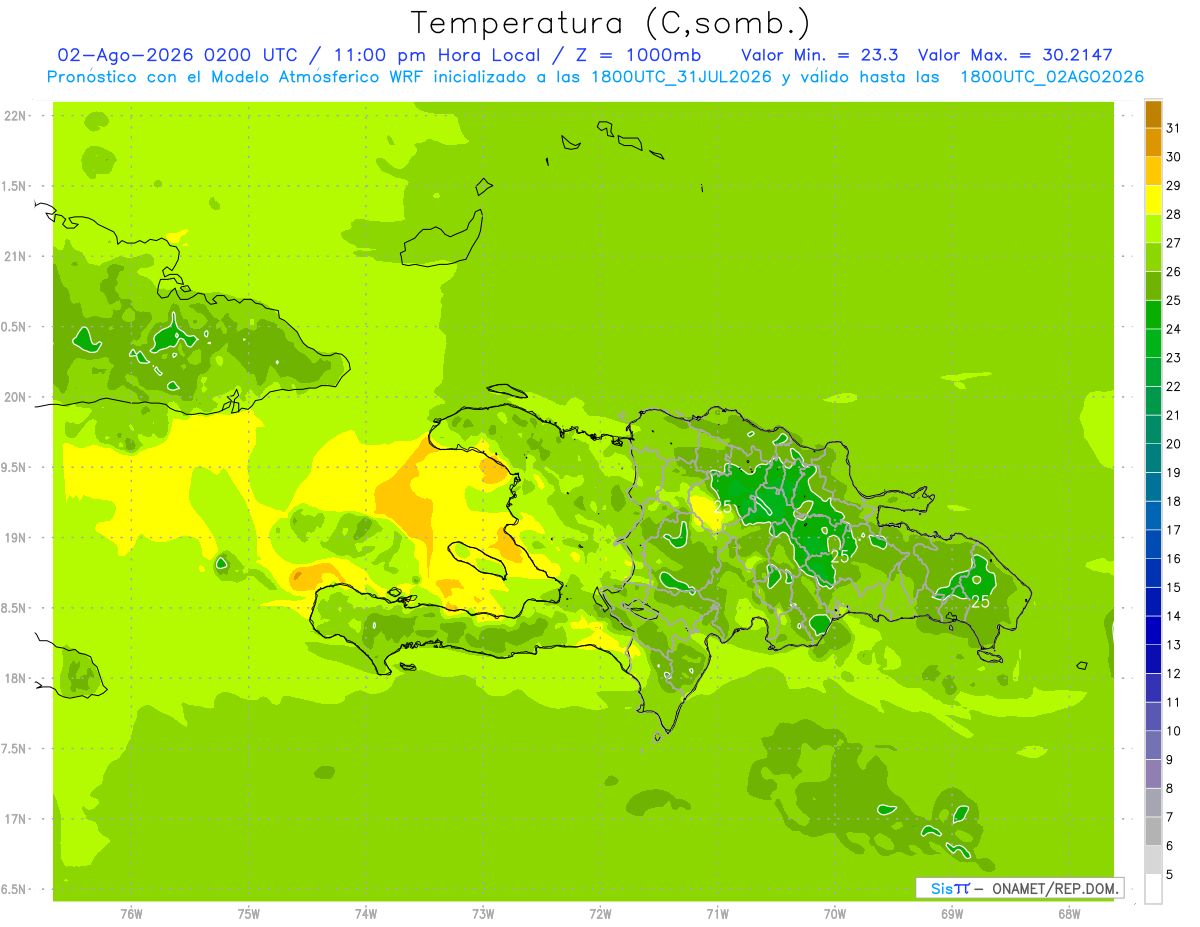Image resolution: width=1200 pixels, height=927 pixels.
Task: Click the "70W" longitude axis label
Action: [835, 914]
